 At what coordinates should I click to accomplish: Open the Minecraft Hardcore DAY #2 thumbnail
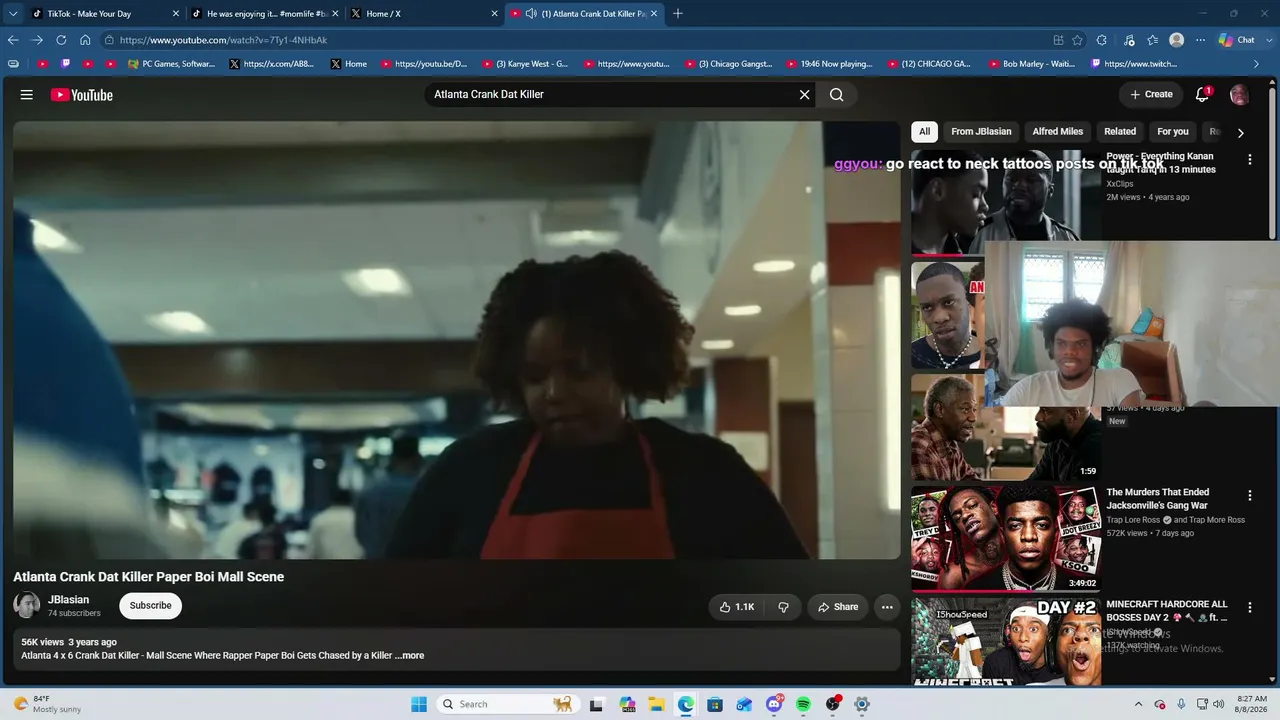pyautogui.click(x=1006, y=642)
